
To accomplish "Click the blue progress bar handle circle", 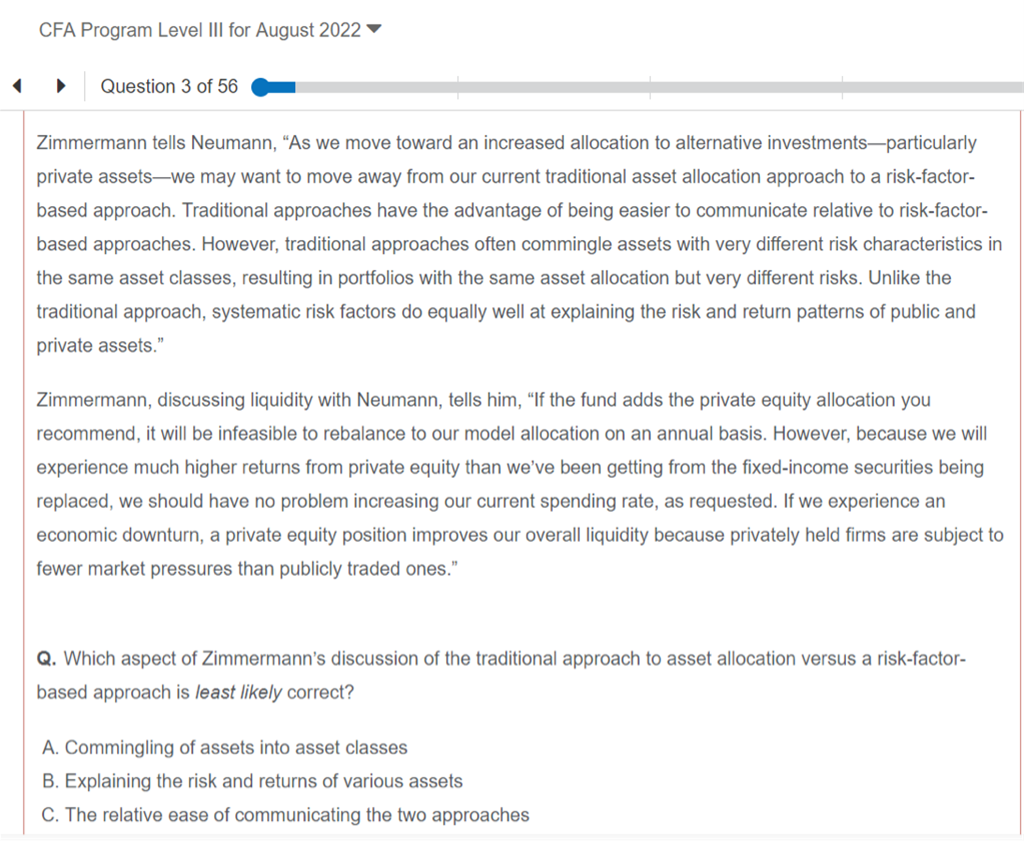I will click(x=261, y=88).
